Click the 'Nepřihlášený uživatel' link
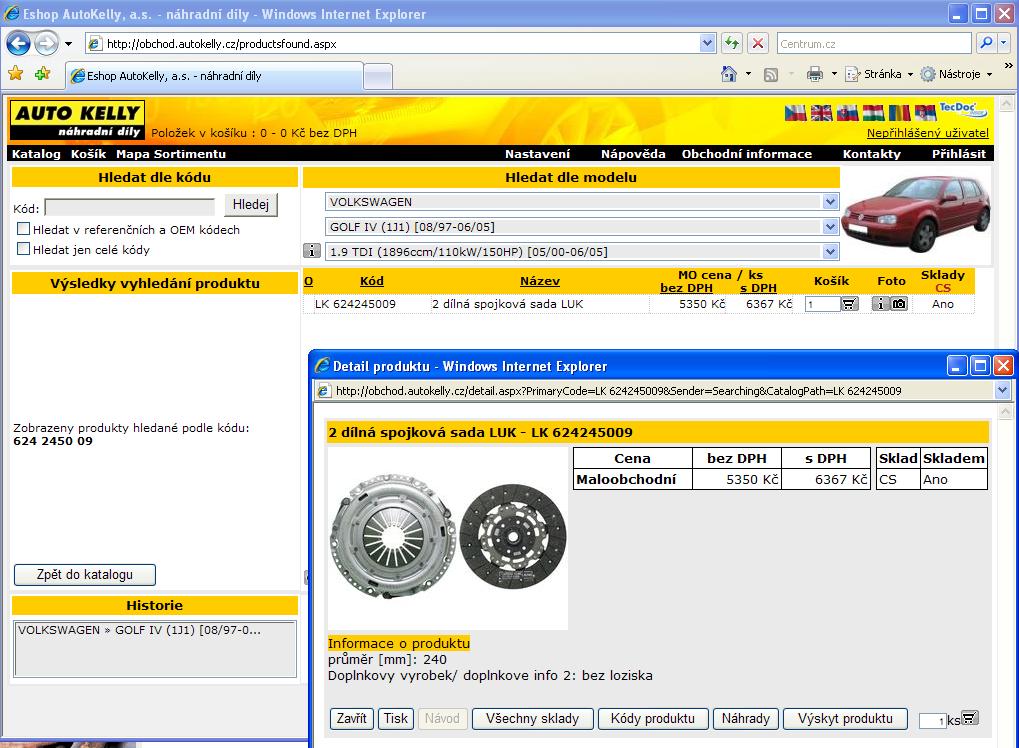 click(927, 133)
